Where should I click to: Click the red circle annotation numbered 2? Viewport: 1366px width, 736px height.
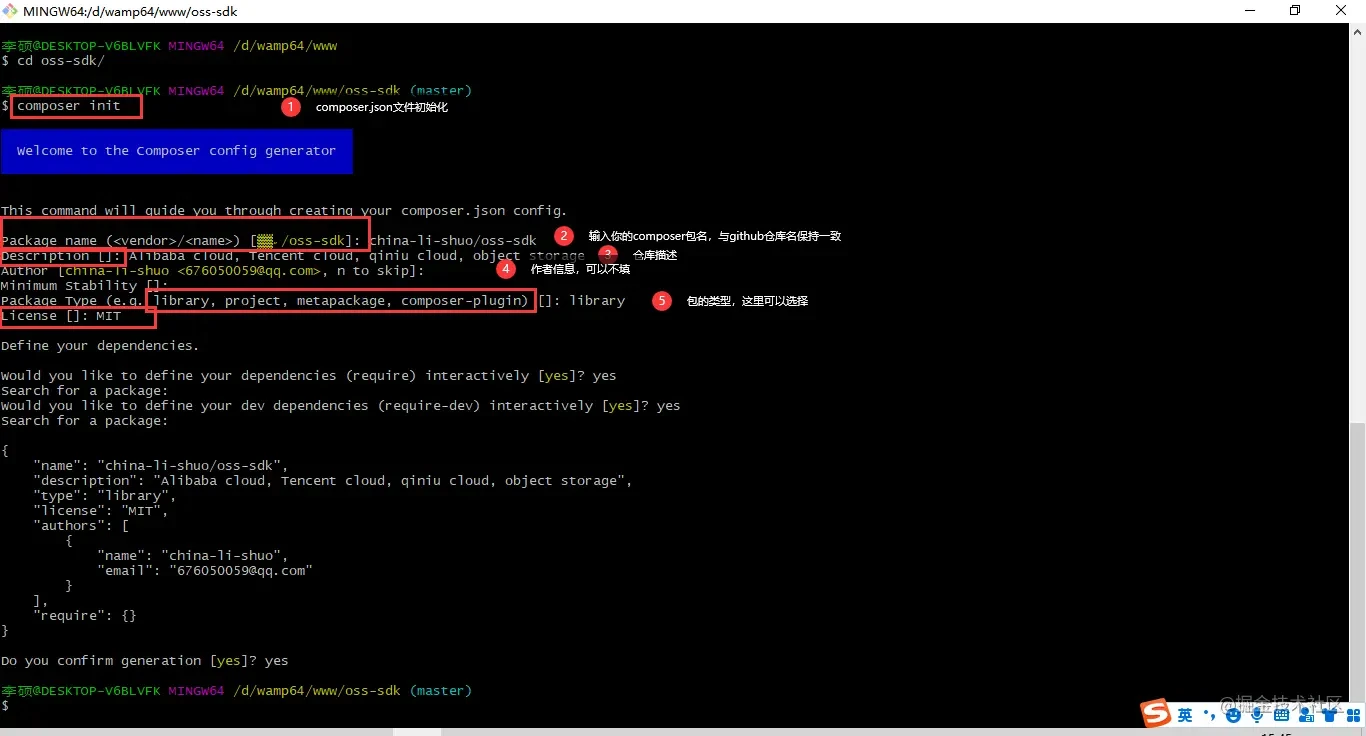point(564,236)
